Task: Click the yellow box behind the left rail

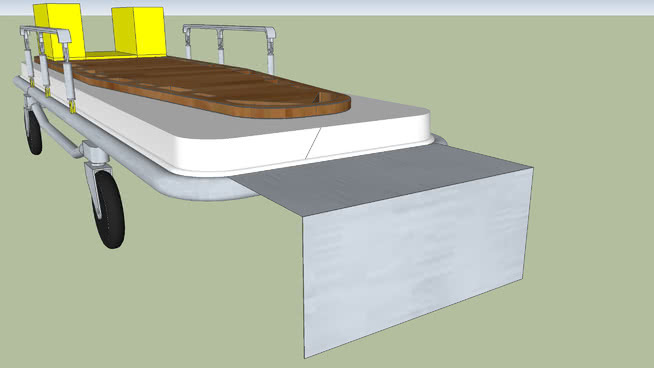Action: pyautogui.click(x=59, y=31)
